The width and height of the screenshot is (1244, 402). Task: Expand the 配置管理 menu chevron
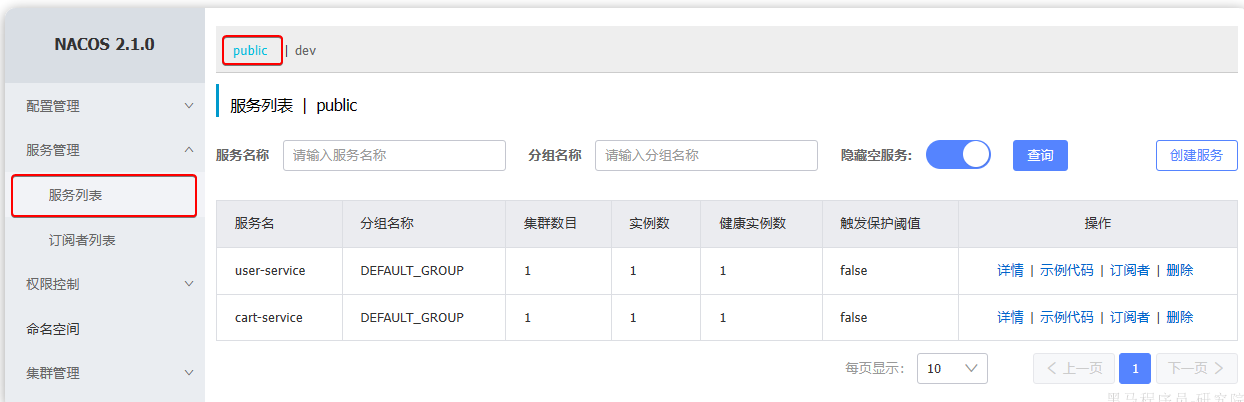tap(189, 106)
